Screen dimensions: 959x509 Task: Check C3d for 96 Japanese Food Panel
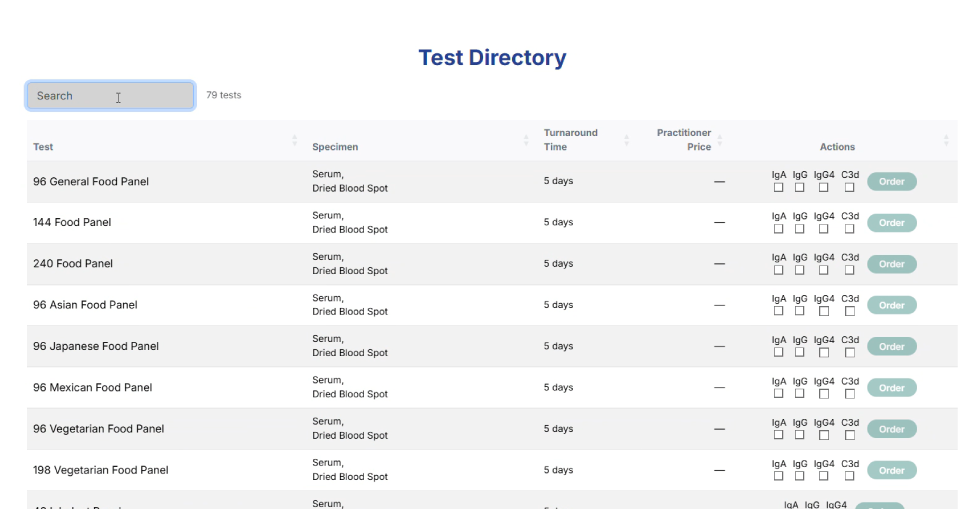click(850, 353)
